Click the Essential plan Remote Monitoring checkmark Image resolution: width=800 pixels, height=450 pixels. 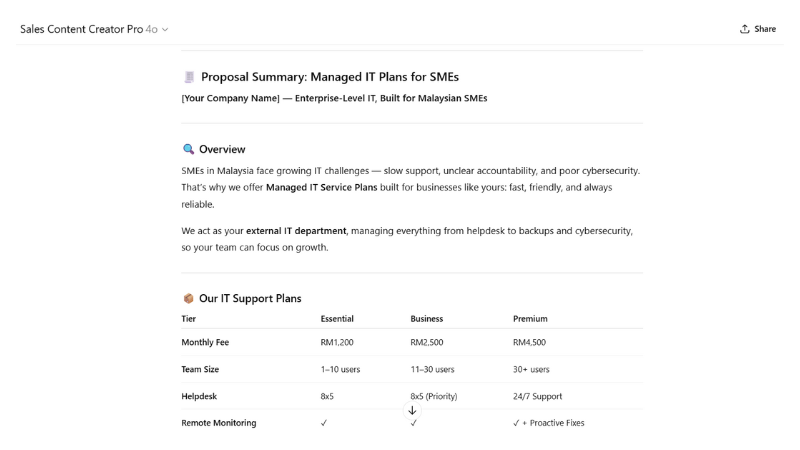tap(324, 423)
